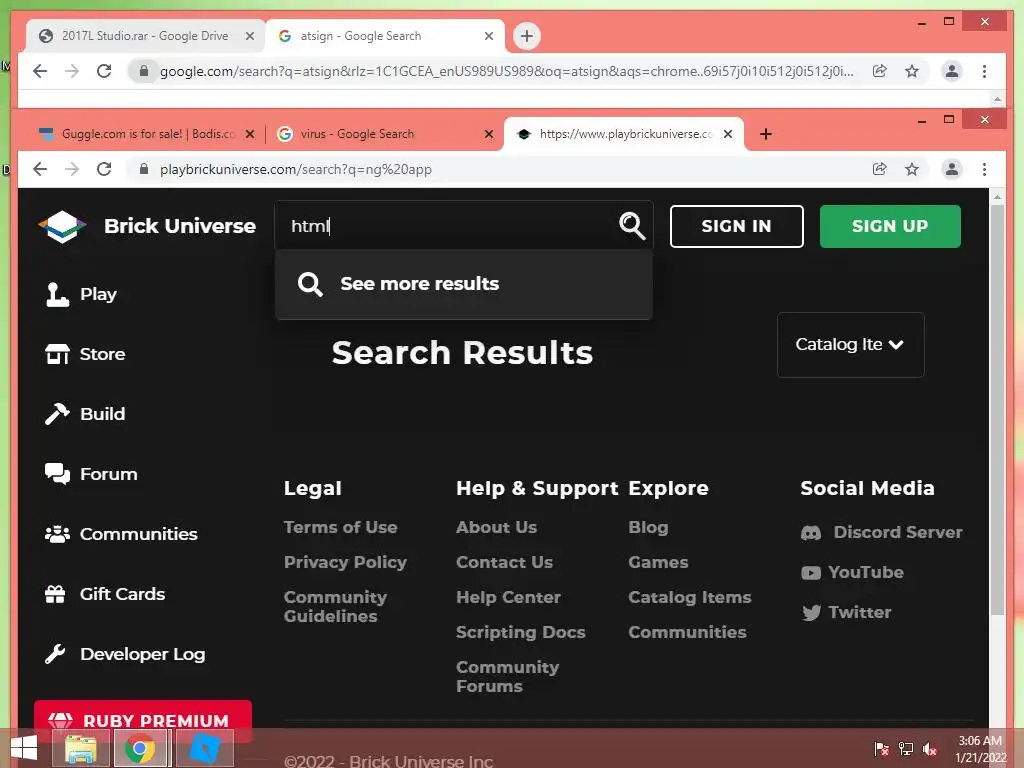The height and width of the screenshot is (768, 1024).
Task: Open new tab in back browser window
Action: coord(526,36)
